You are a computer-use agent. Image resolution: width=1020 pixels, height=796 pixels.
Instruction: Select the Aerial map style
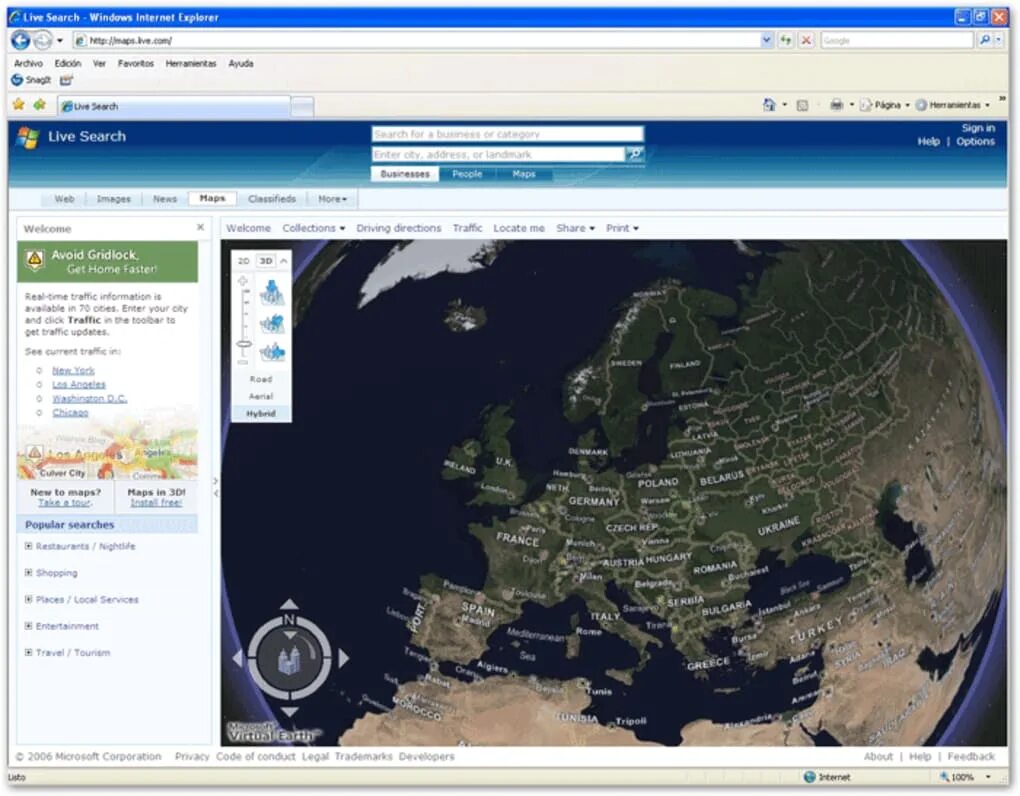(x=261, y=396)
